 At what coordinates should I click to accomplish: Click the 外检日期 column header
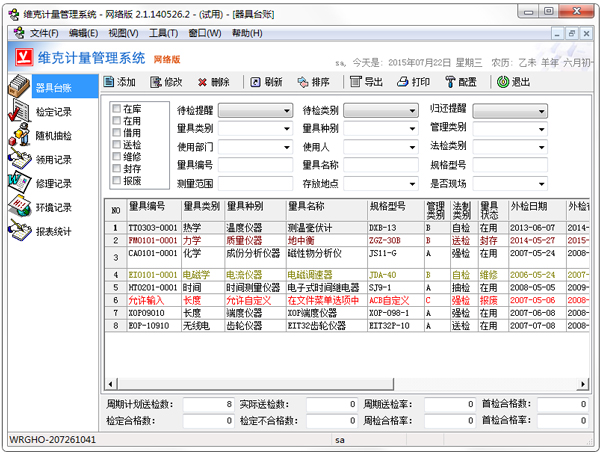(x=537, y=210)
